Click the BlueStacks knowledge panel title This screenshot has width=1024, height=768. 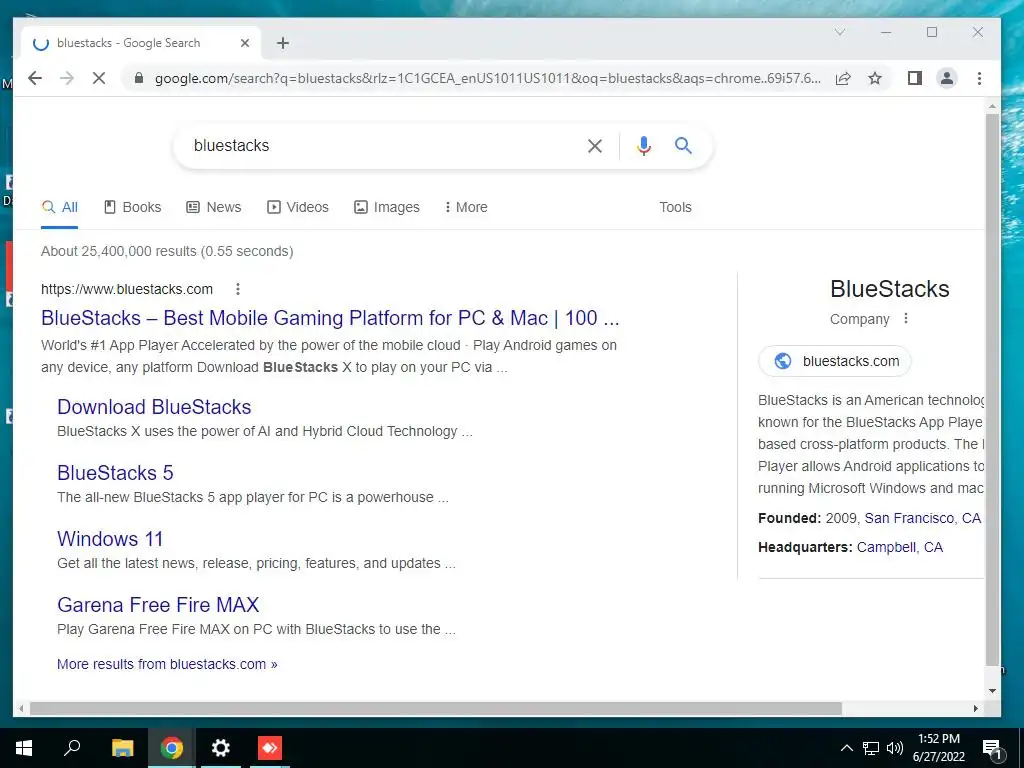pyautogui.click(x=889, y=289)
